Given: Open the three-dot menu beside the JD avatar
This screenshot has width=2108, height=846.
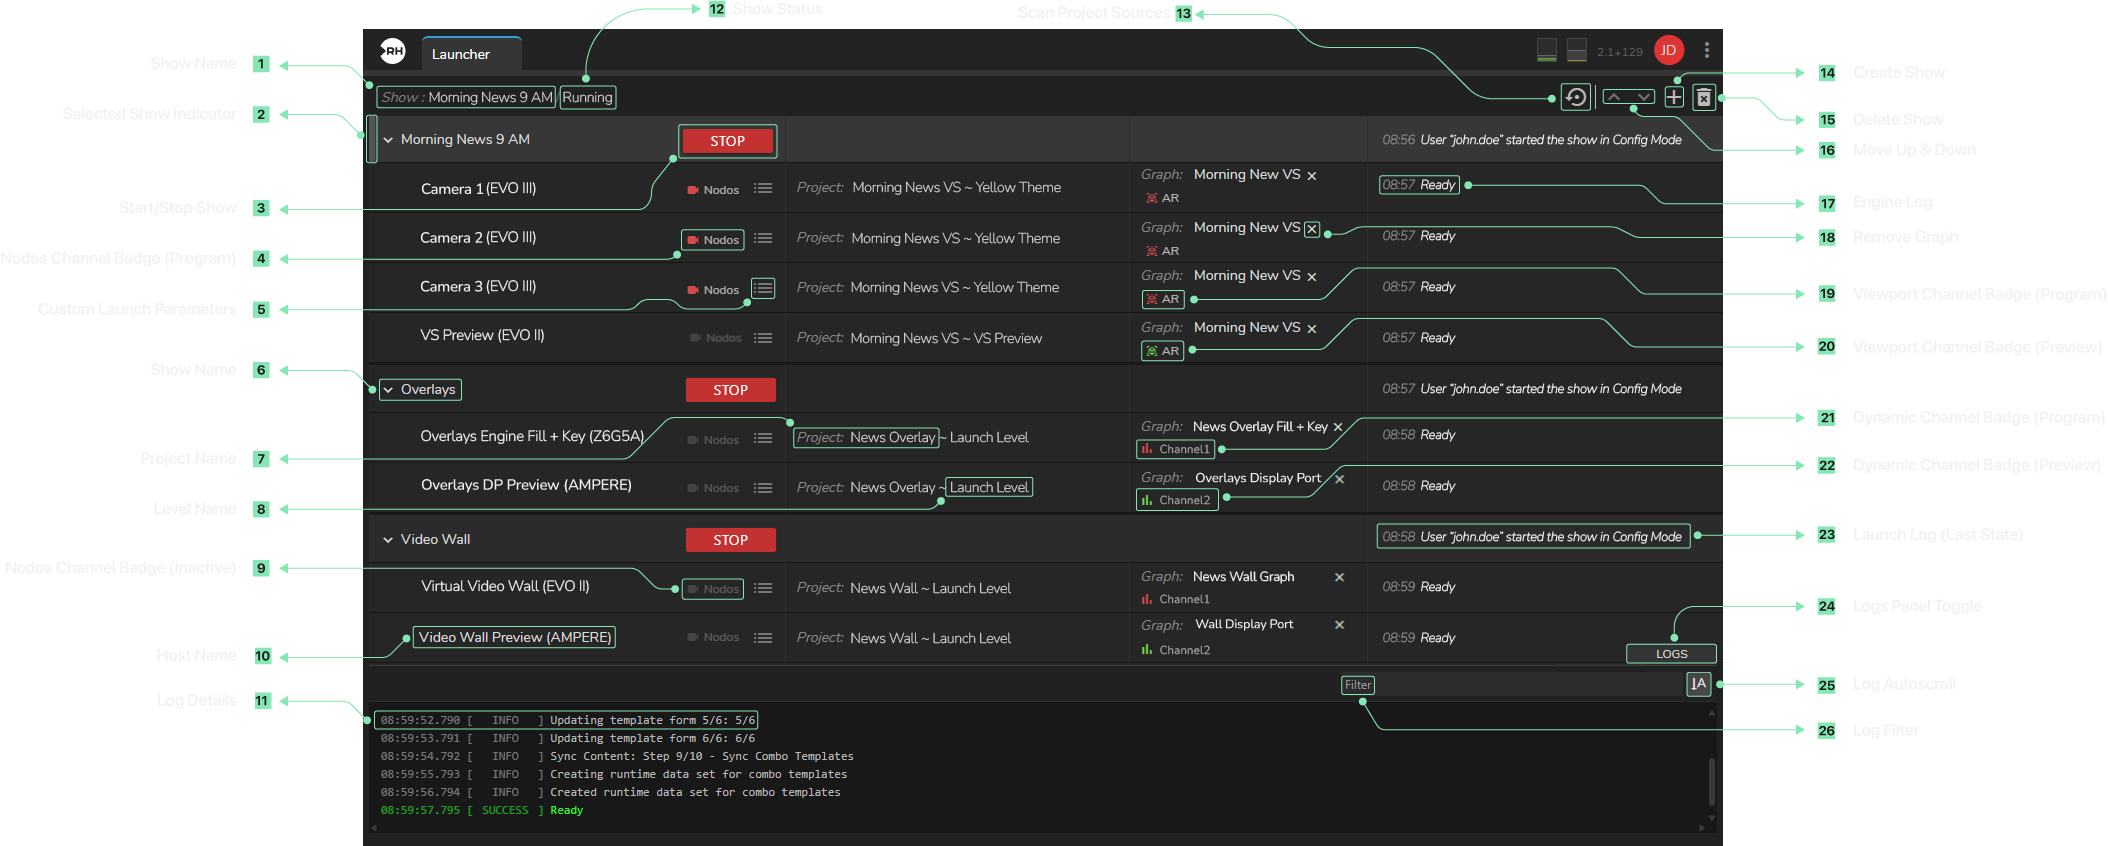Looking at the screenshot, I should point(1707,51).
